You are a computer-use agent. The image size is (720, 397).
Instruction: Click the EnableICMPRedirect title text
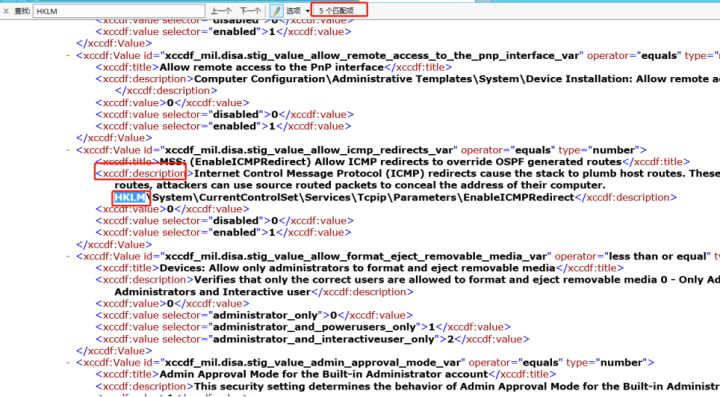pyautogui.click(x=390, y=162)
